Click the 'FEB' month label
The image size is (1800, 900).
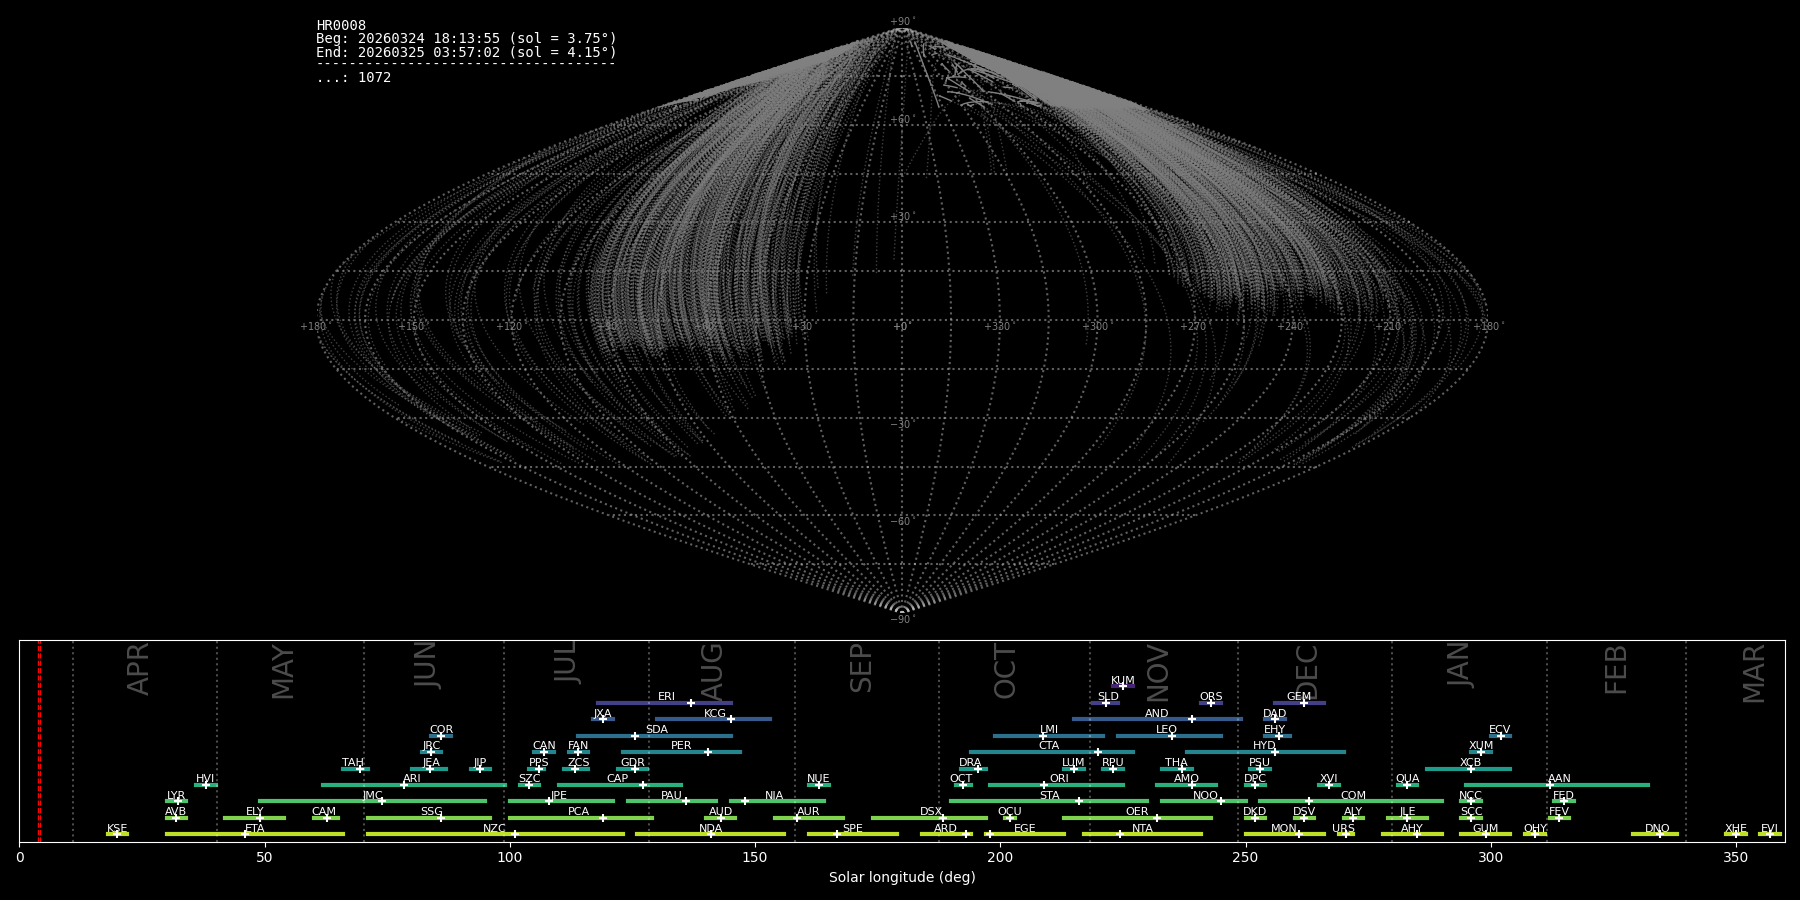1616,670
